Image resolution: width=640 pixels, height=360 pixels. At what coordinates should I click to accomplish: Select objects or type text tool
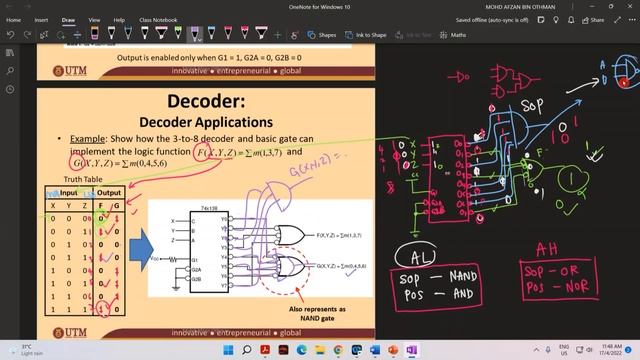coord(44,35)
